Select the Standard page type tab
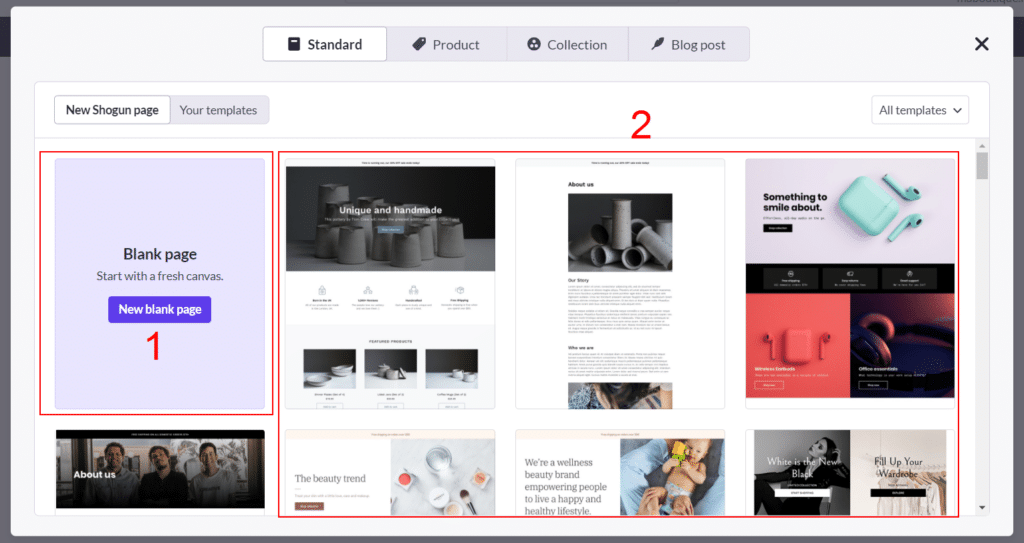The height and width of the screenshot is (543, 1024). 324,44
